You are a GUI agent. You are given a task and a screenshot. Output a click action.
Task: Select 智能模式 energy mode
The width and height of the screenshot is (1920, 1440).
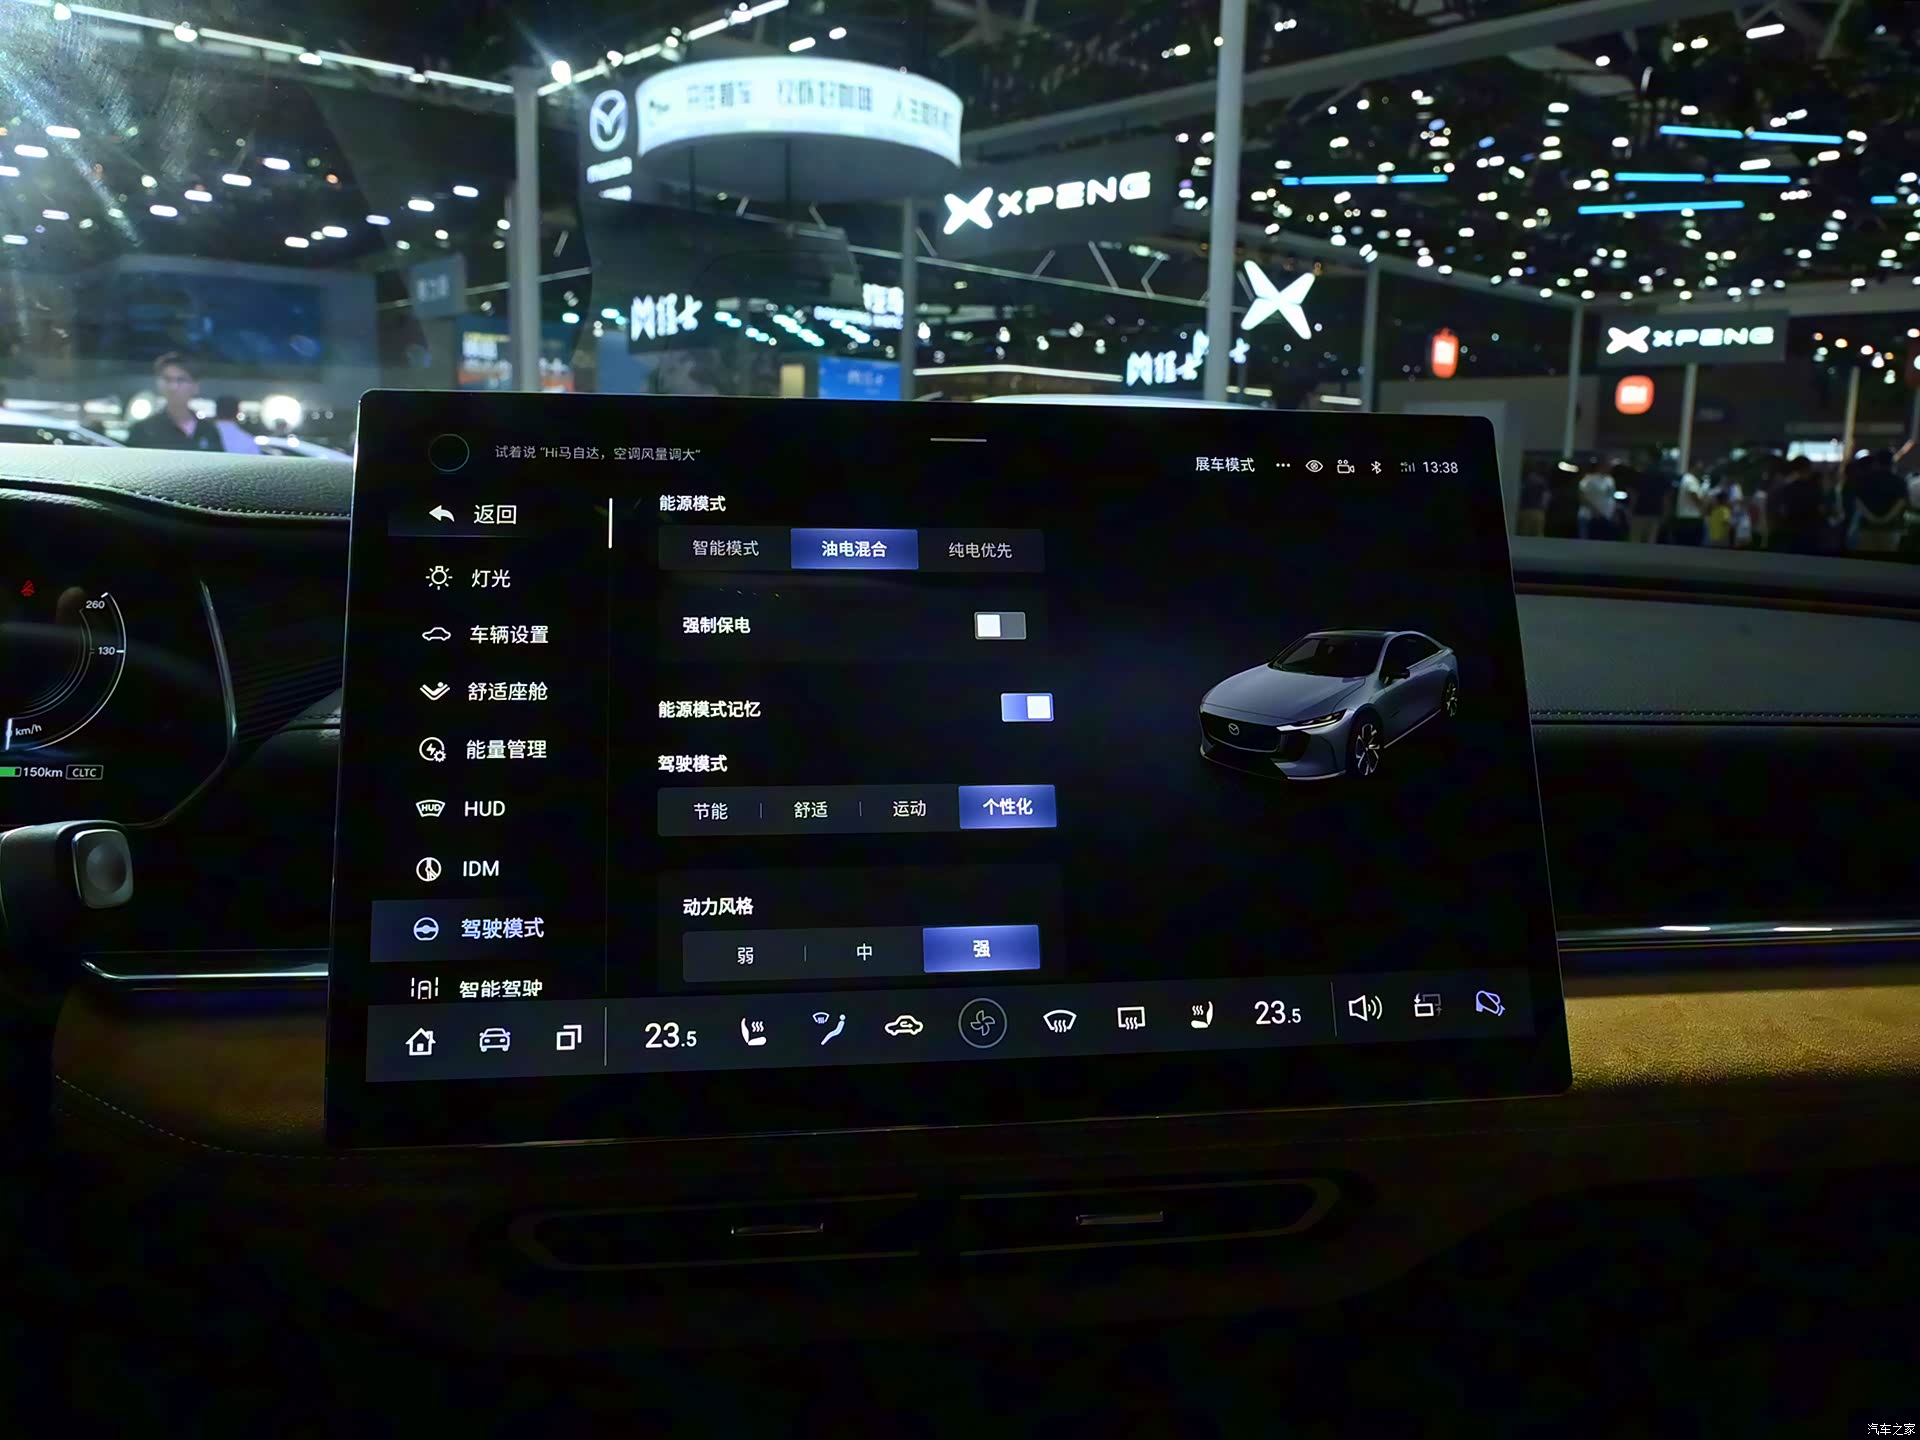pos(725,548)
